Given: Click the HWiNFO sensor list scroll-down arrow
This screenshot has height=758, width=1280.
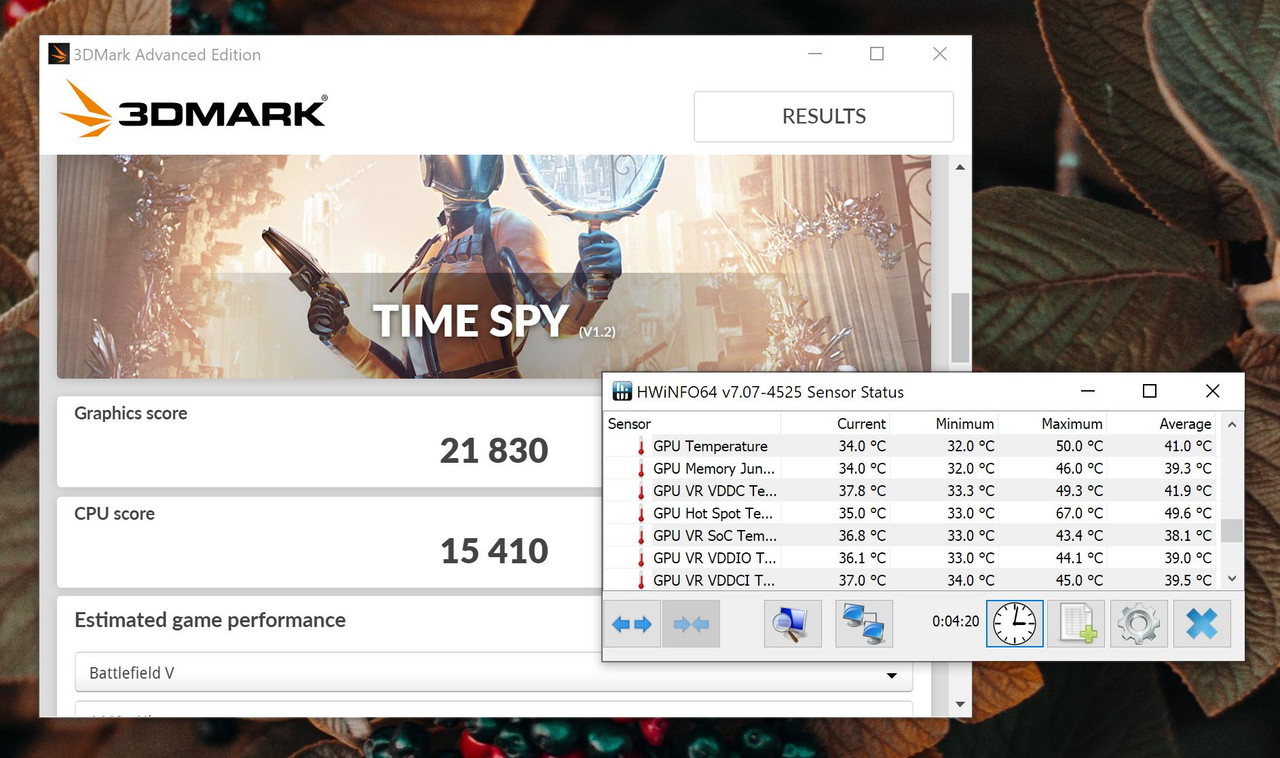Looking at the screenshot, I should click(1232, 578).
